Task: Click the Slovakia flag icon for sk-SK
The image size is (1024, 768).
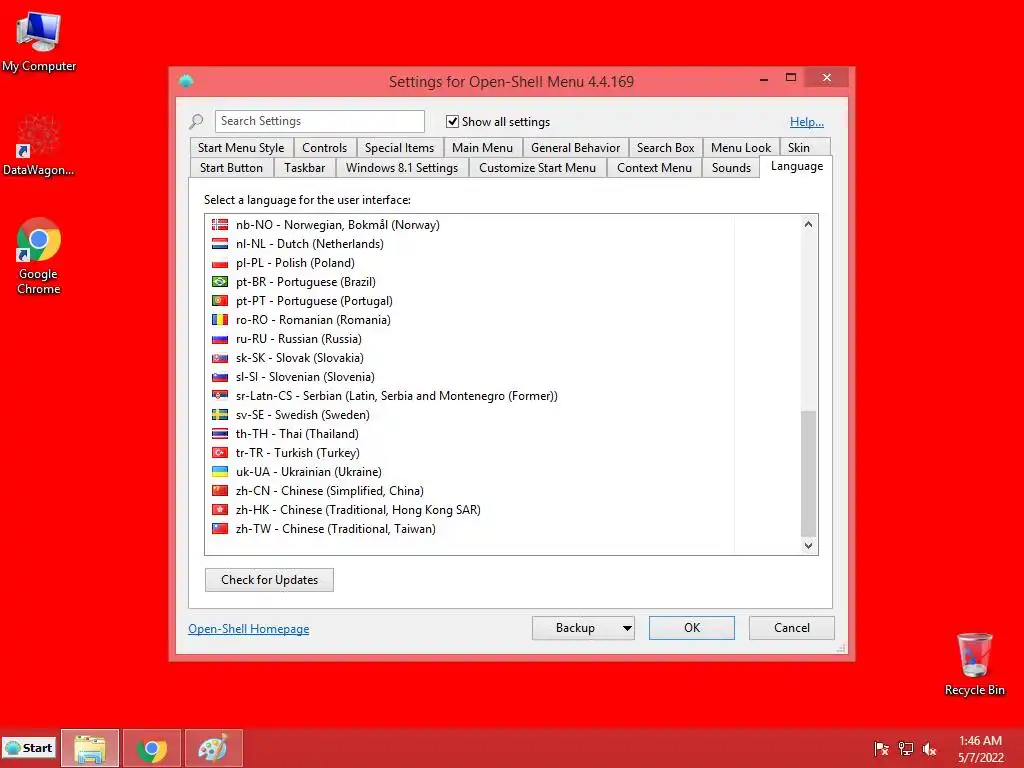Action: (220, 358)
